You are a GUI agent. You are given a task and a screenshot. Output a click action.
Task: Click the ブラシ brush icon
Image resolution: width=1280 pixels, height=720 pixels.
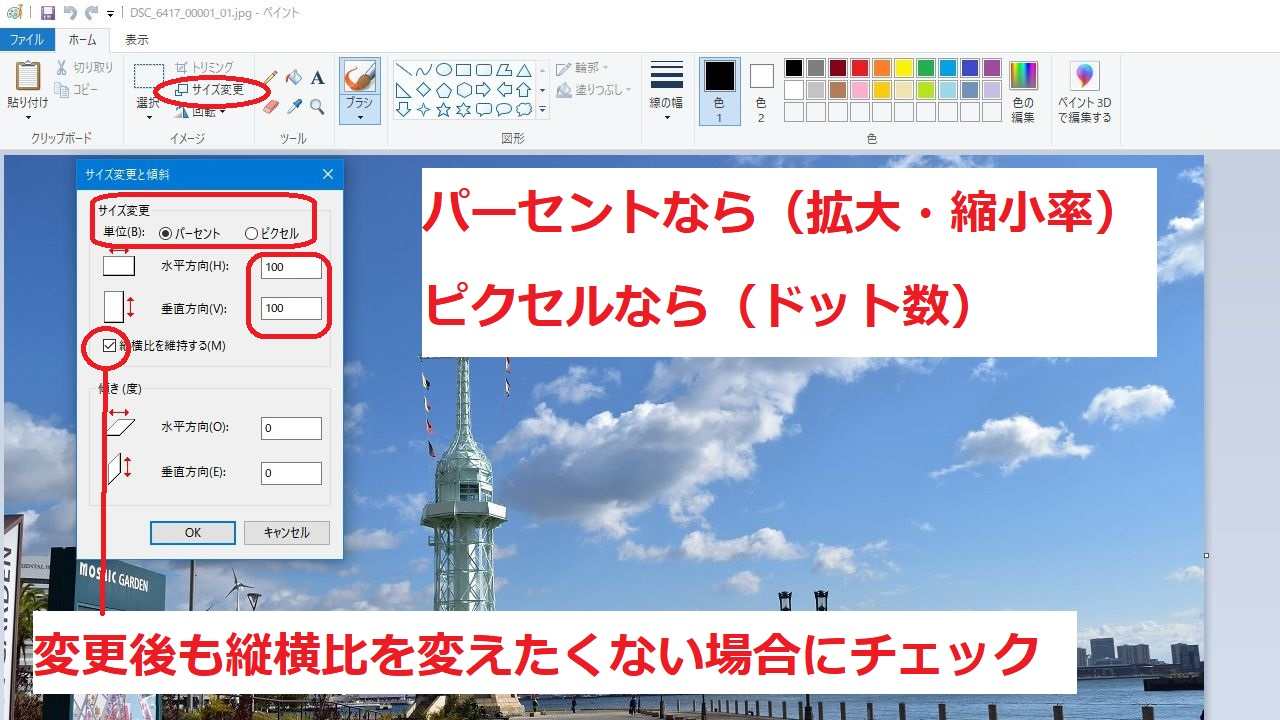[x=359, y=77]
